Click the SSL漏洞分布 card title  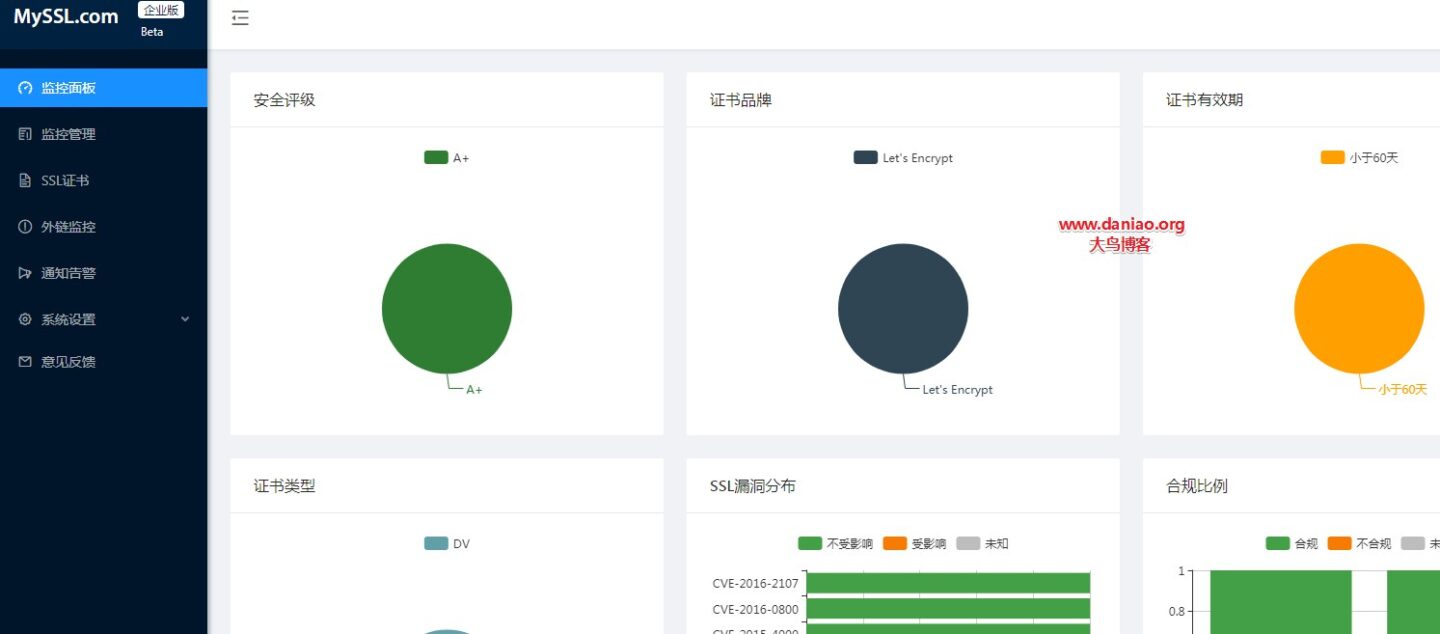click(x=753, y=486)
